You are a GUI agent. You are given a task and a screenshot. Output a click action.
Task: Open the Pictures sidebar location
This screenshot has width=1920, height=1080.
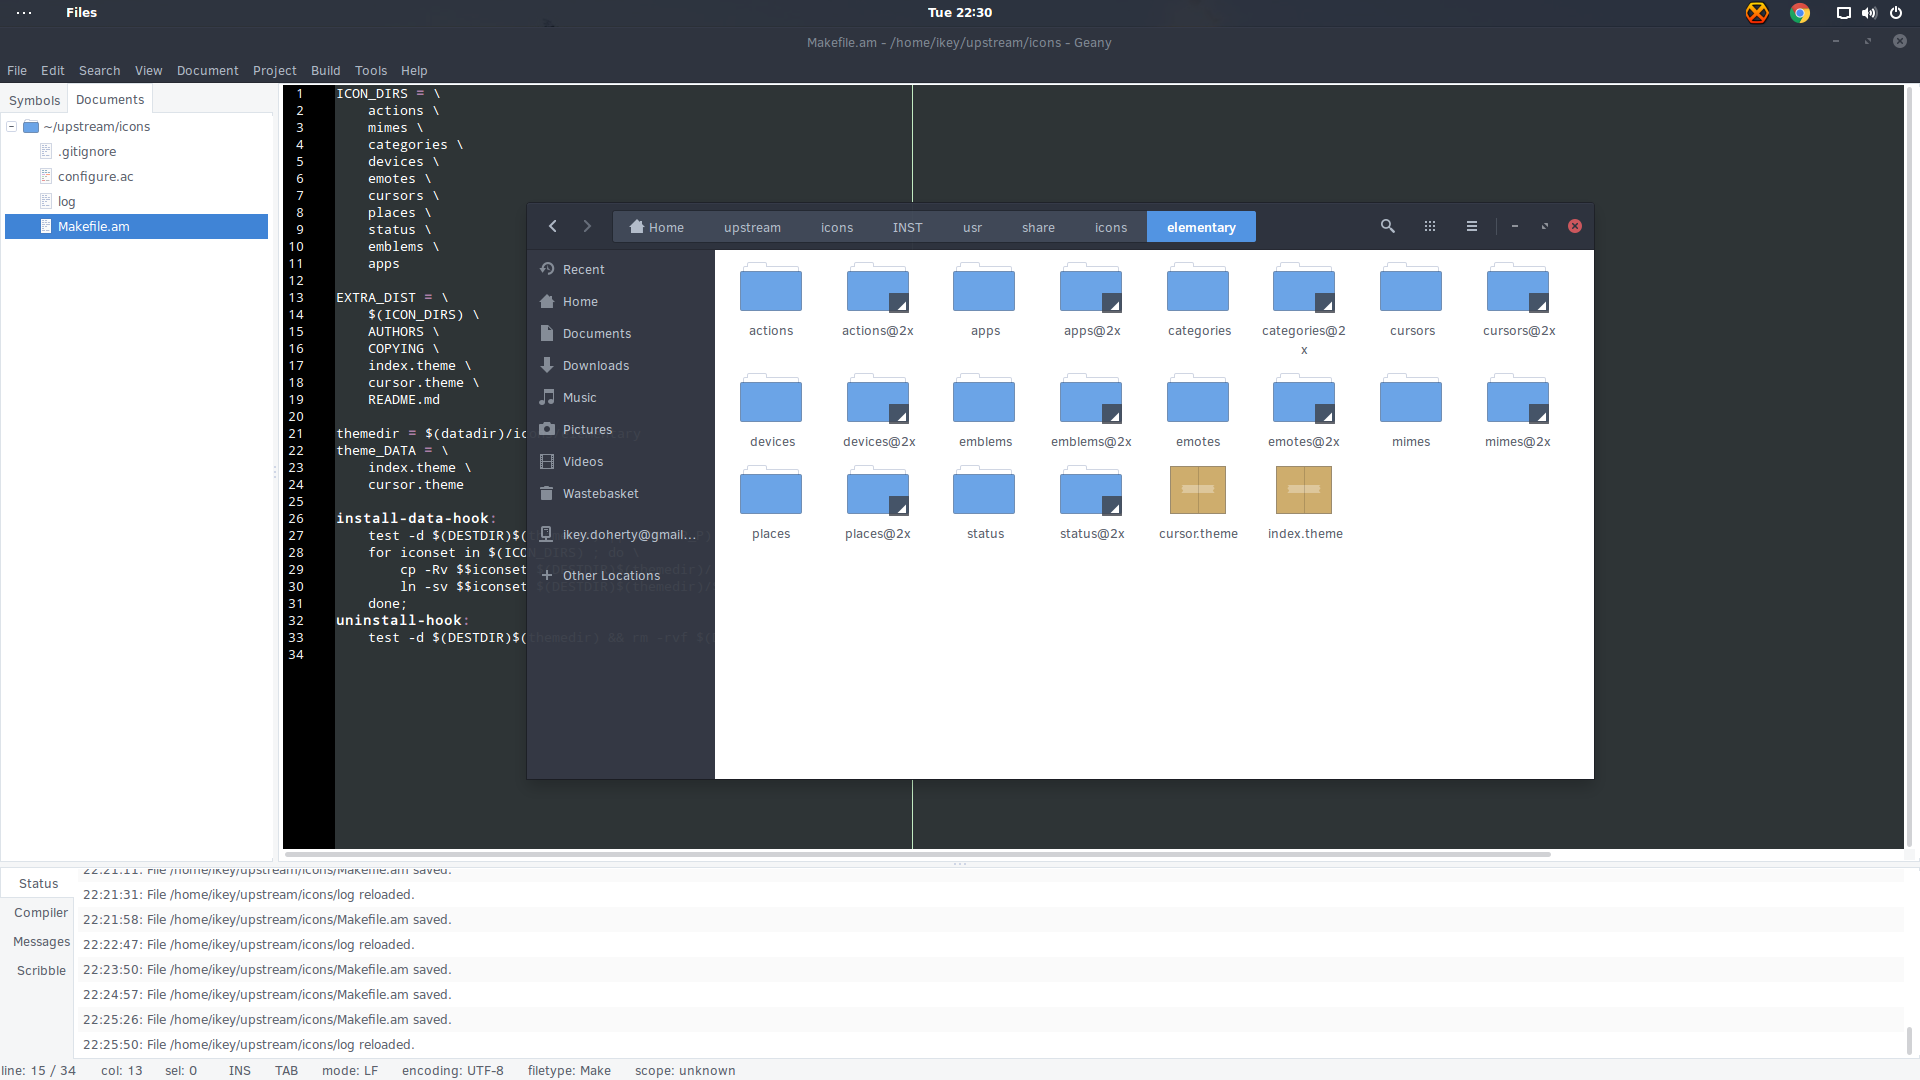620,430
